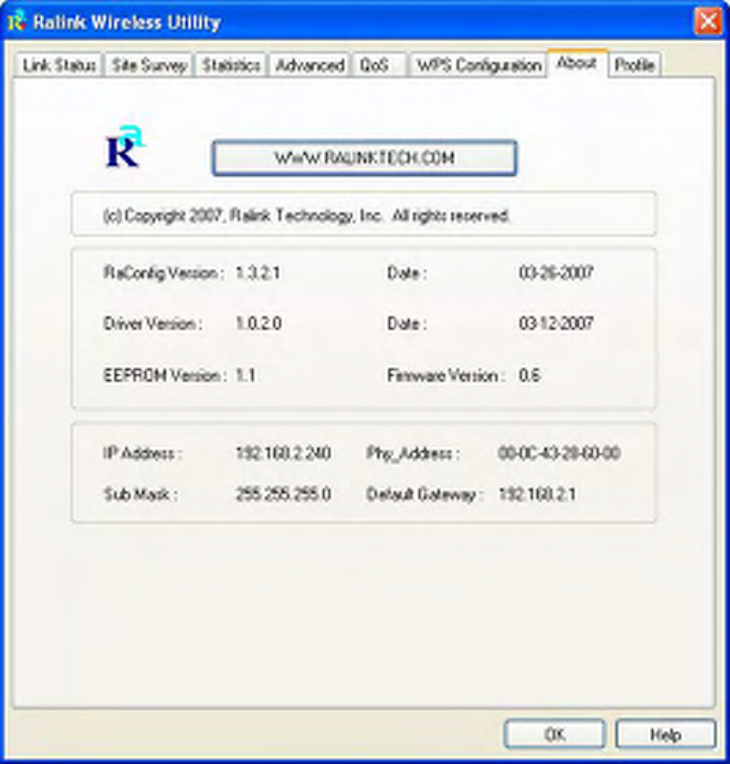Open the Link Status tab

[58, 65]
